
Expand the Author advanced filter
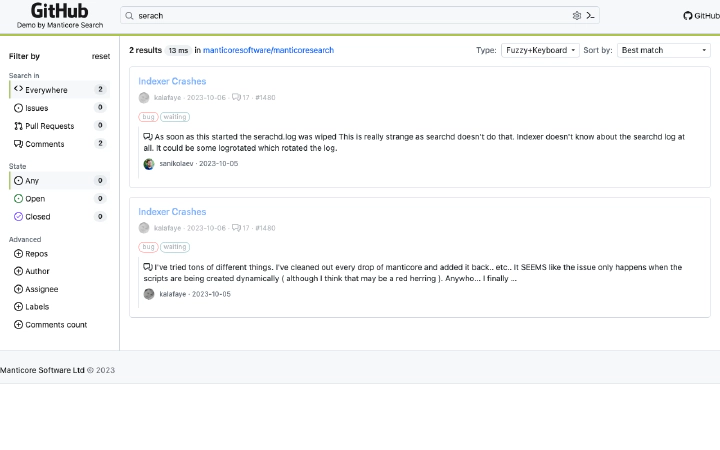pos(32,271)
